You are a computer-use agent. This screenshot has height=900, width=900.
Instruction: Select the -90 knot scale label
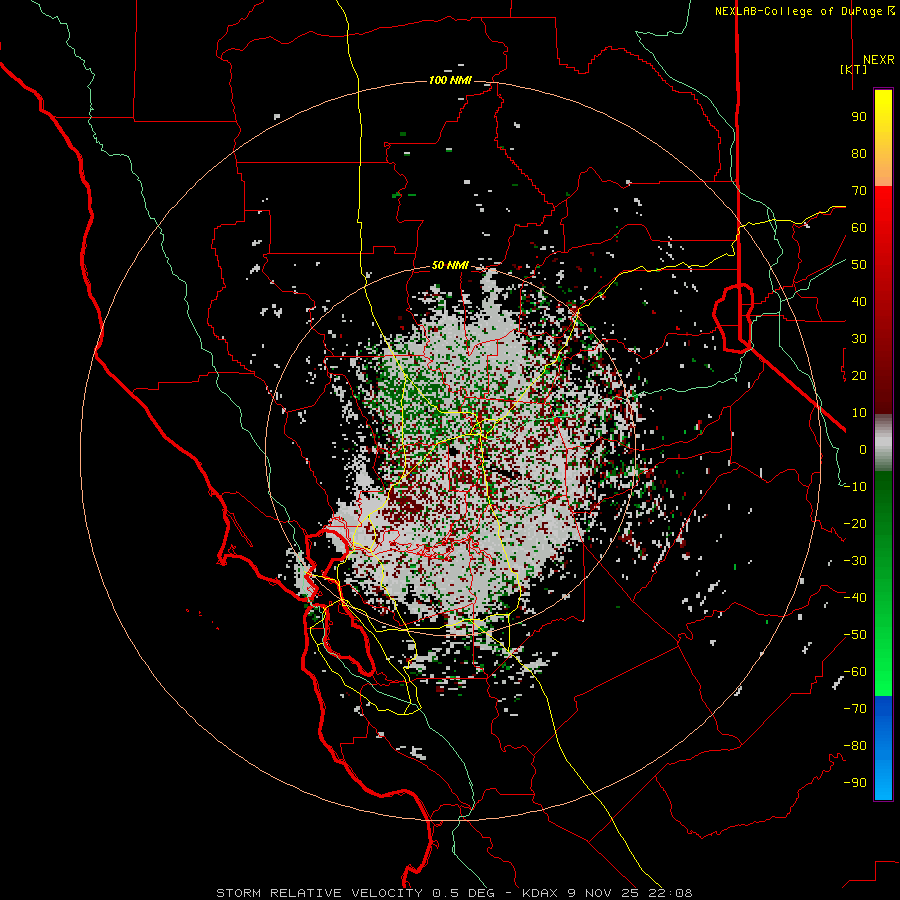click(x=855, y=783)
